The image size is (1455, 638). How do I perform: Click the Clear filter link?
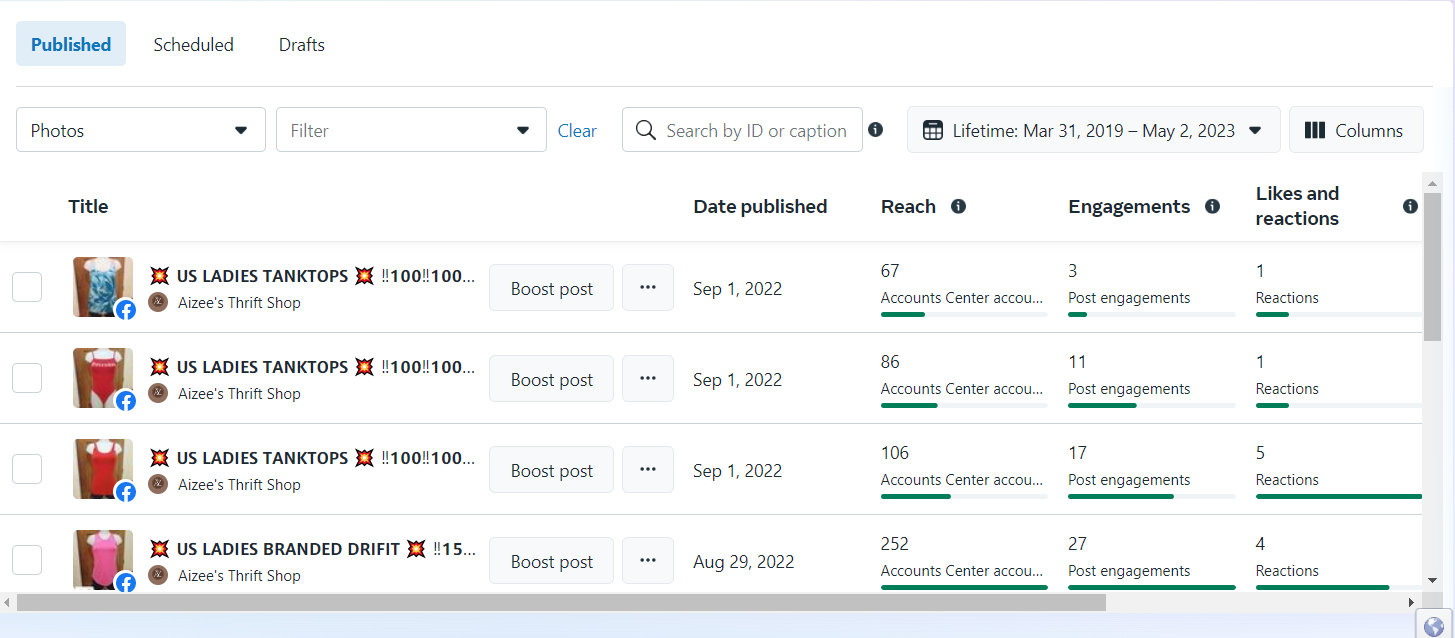click(577, 131)
